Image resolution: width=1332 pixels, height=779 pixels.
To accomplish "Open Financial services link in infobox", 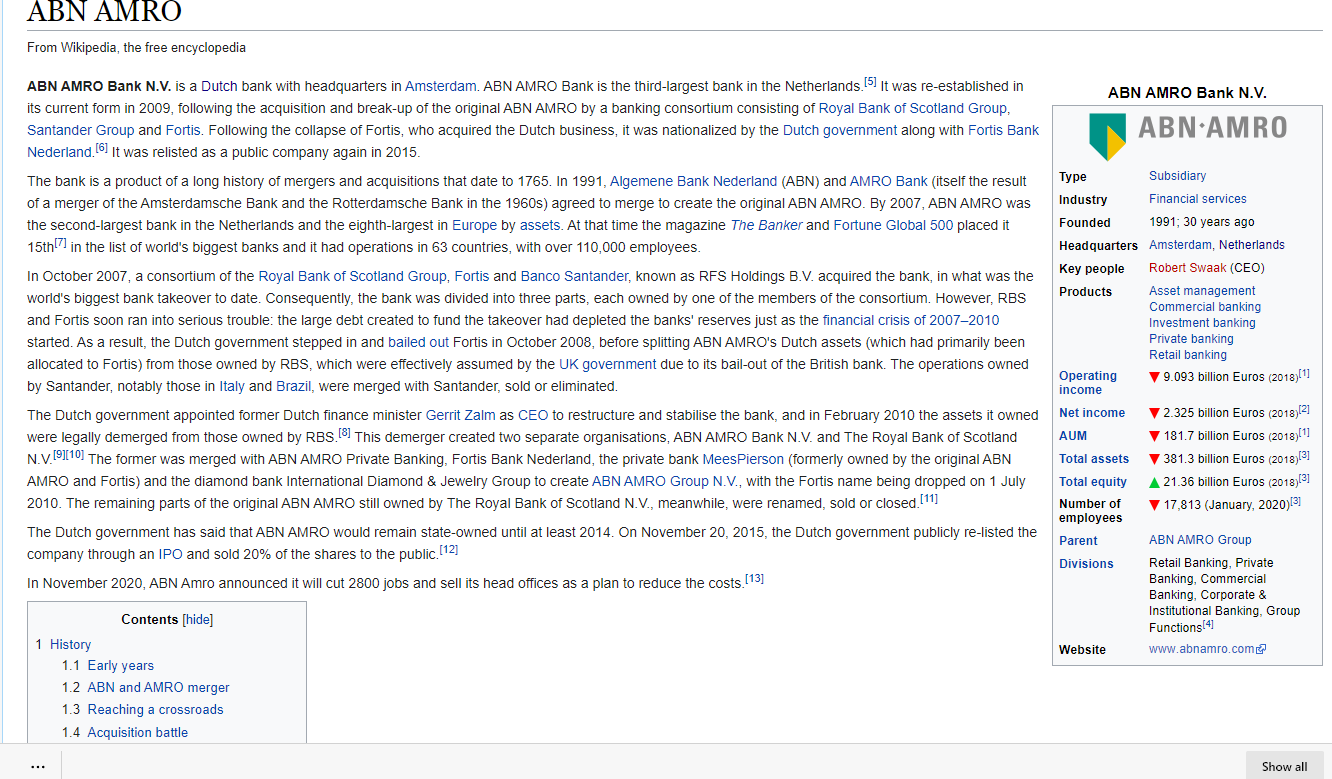I will [1197, 199].
